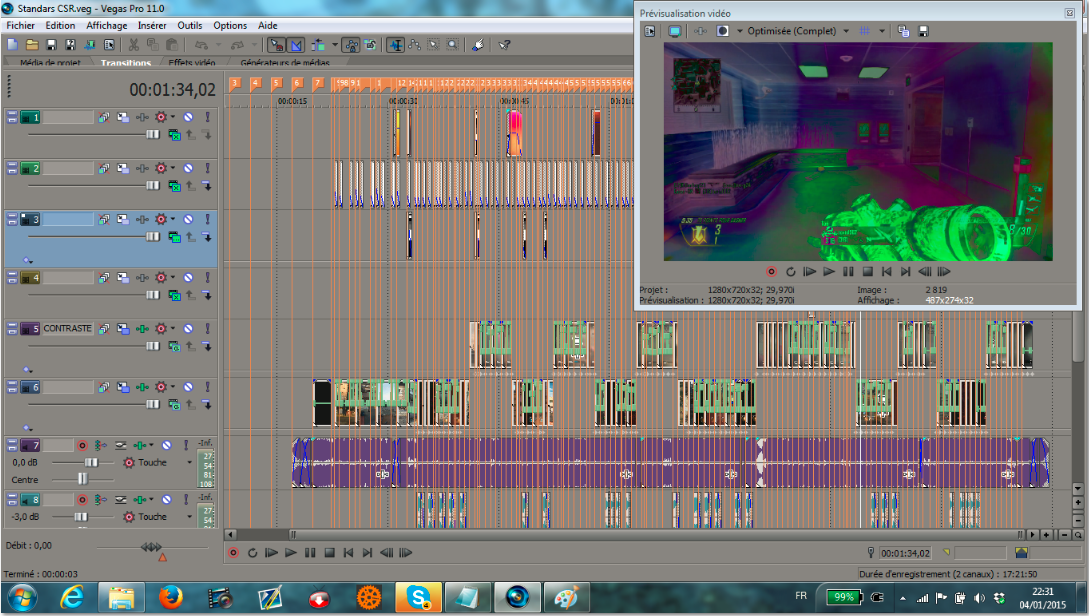
Task: Click the Render As toolbar icon
Action: (x=90, y=44)
